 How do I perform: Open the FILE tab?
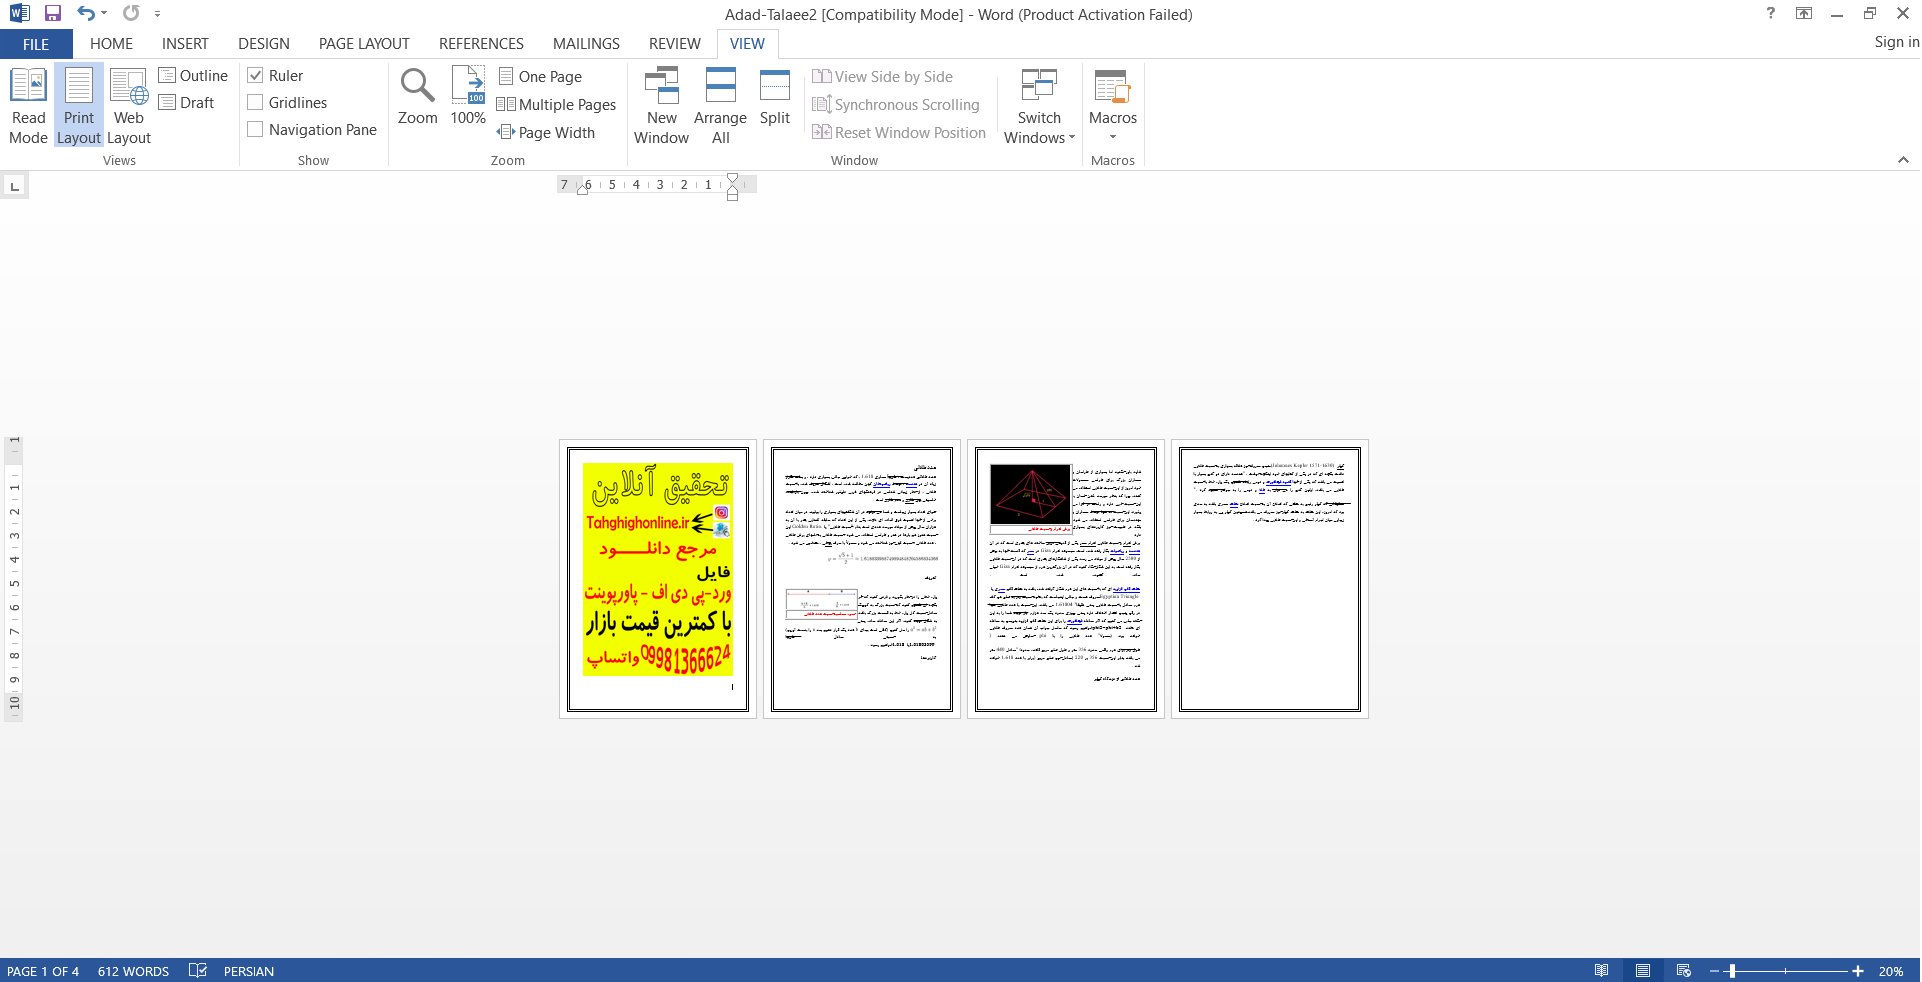pos(36,44)
